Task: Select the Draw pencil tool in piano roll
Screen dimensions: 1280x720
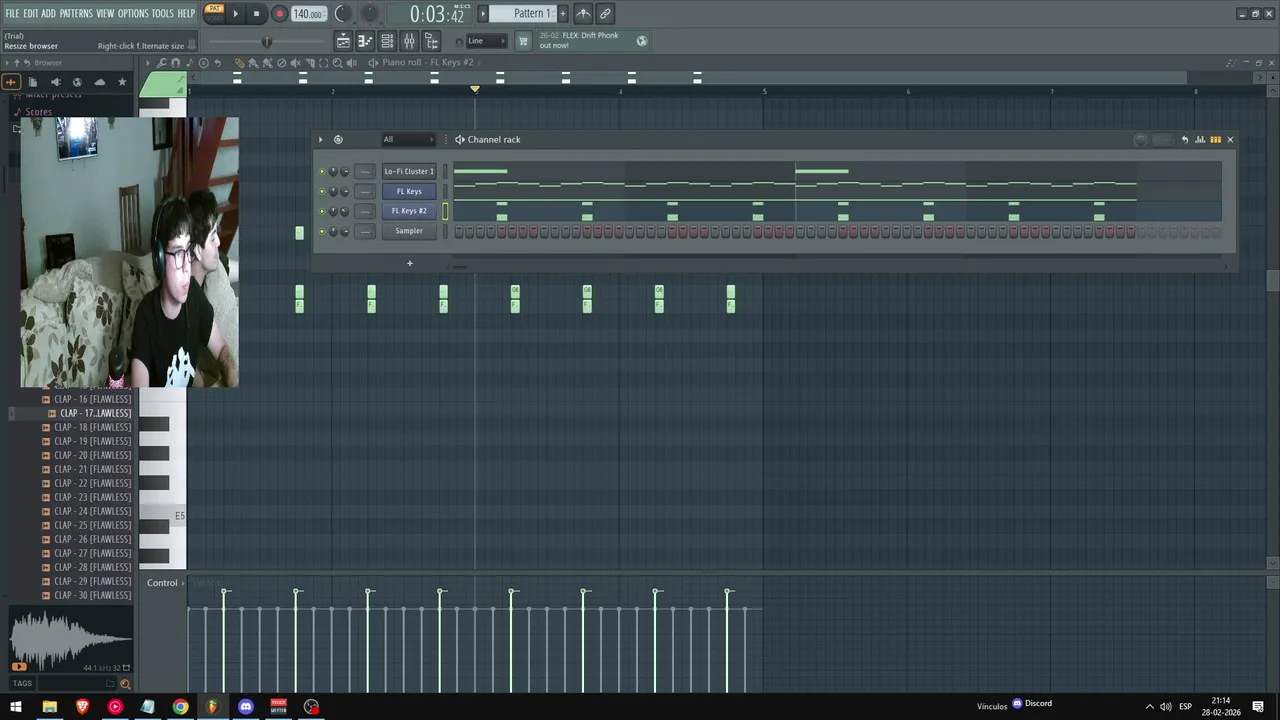Action: [239, 63]
